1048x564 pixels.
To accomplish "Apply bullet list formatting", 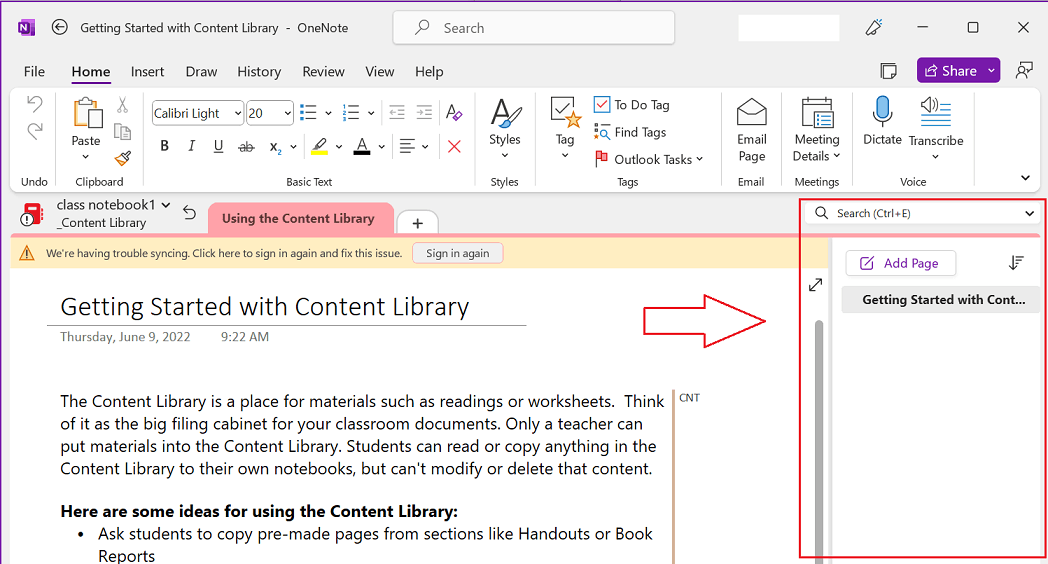I will (308, 113).
